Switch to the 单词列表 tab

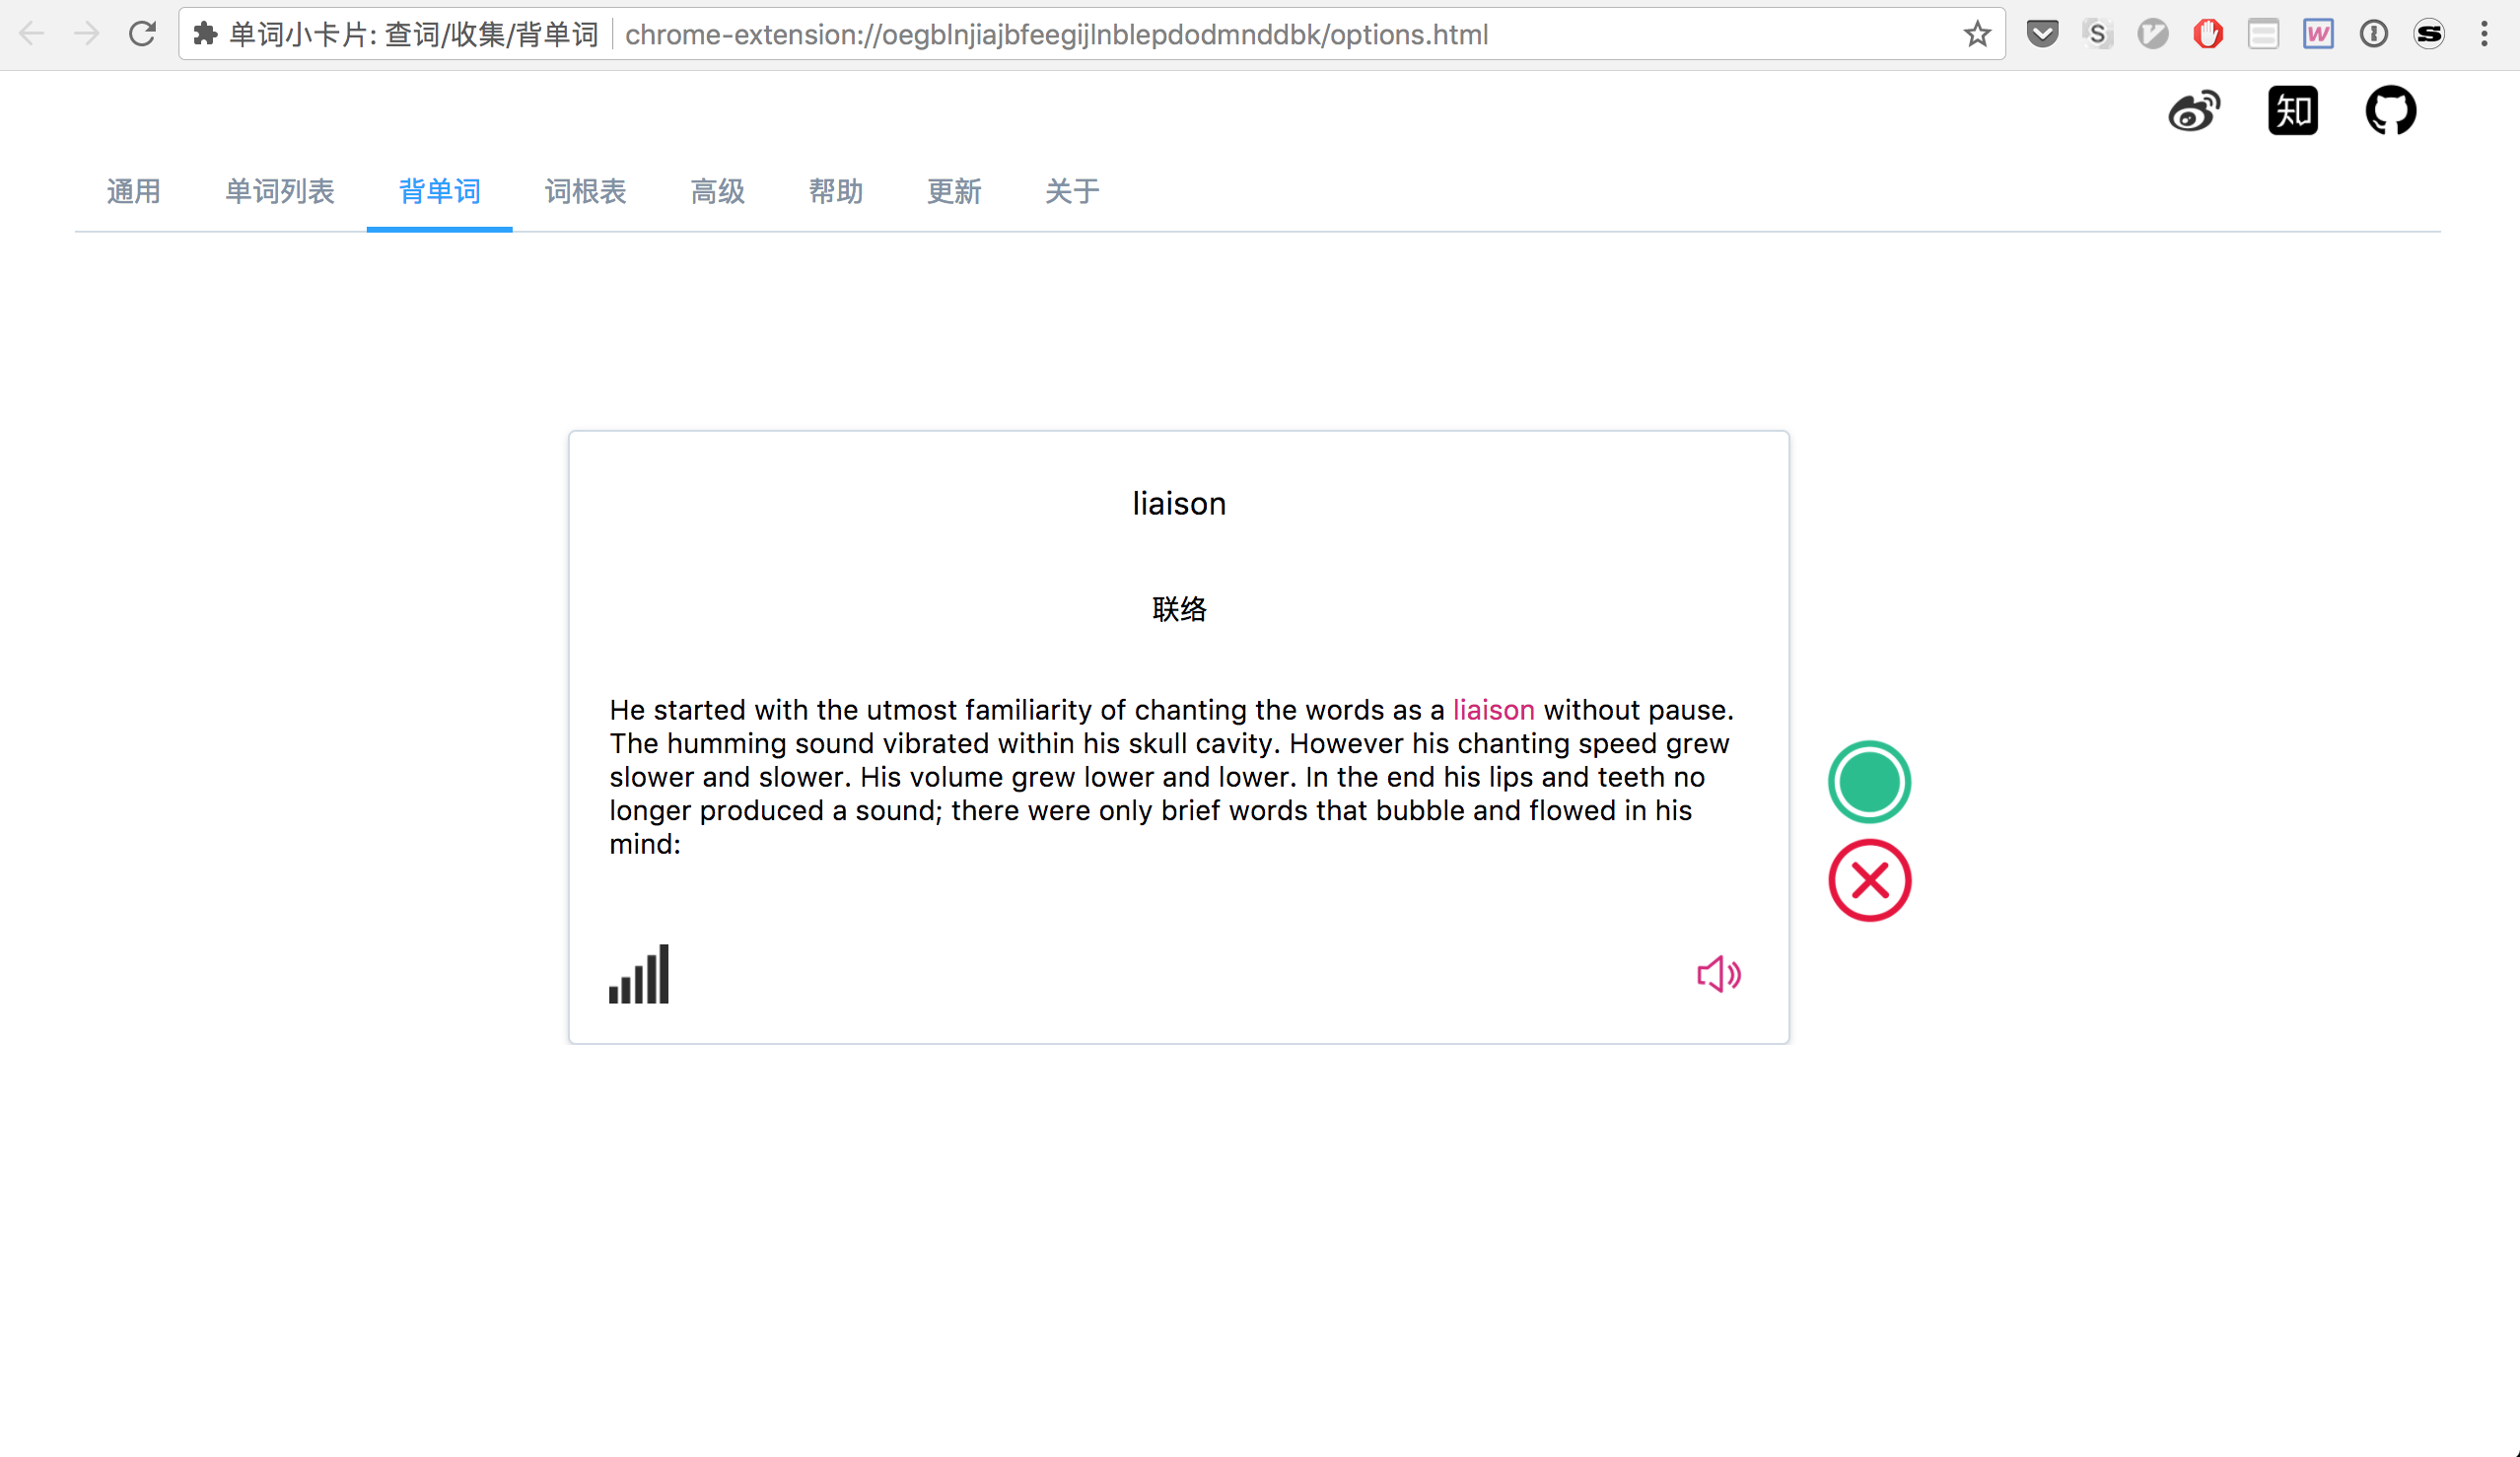coord(279,191)
